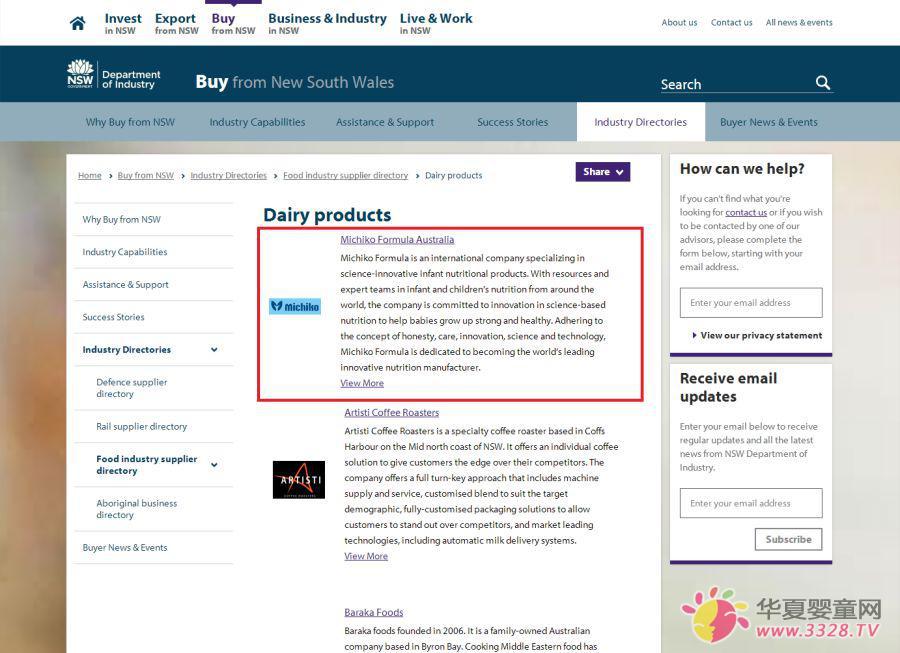Click View More under Artisti Coffee Roasters
Viewport: 900px width, 653px height.
tap(366, 556)
